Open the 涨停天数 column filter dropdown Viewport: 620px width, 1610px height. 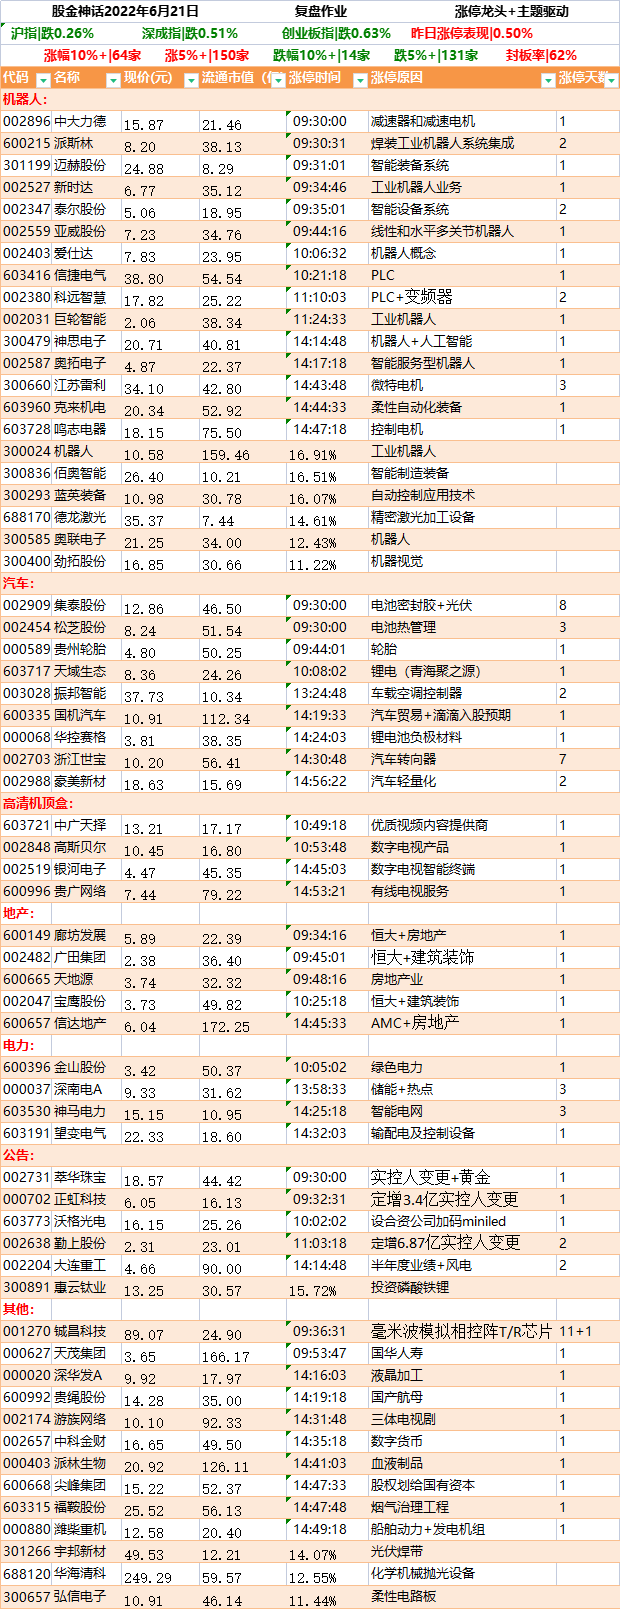(612, 80)
